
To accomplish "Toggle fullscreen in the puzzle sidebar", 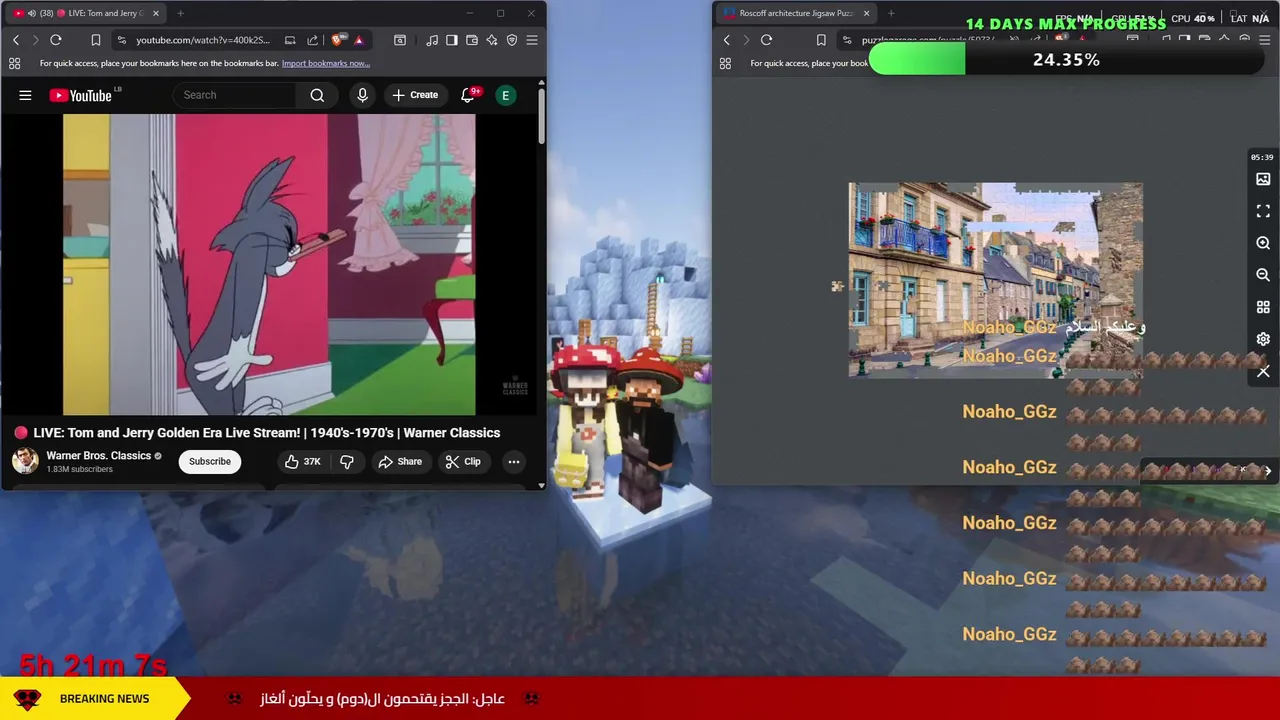I will pos(1263,211).
